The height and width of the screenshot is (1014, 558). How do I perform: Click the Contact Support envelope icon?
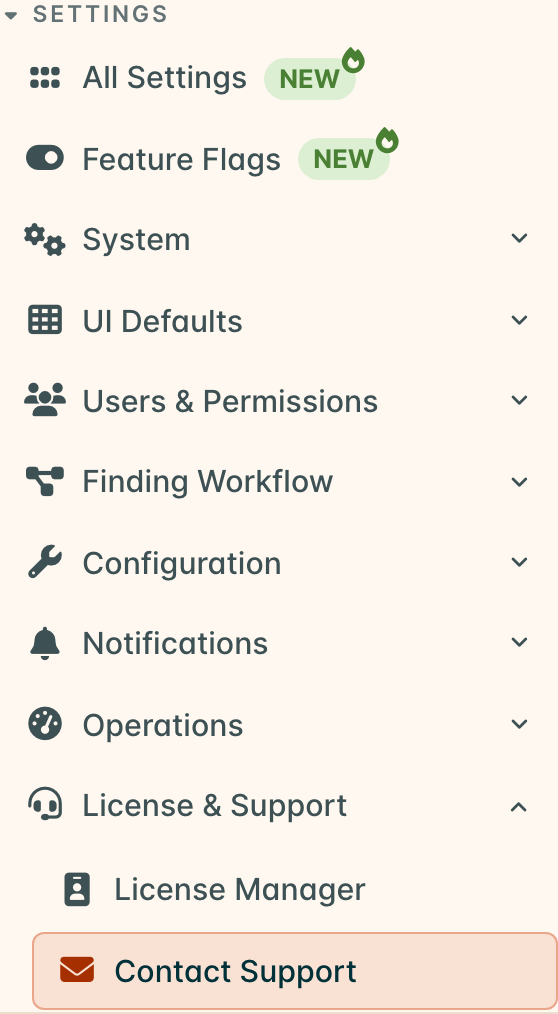tap(77, 971)
